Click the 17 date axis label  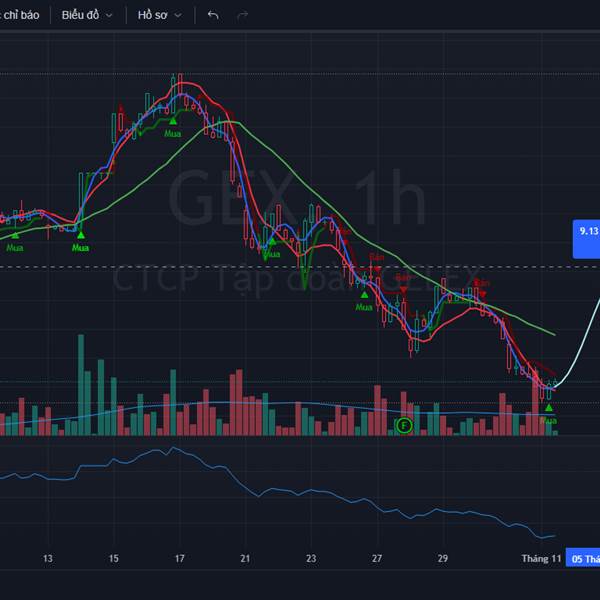tap(179, 559)
